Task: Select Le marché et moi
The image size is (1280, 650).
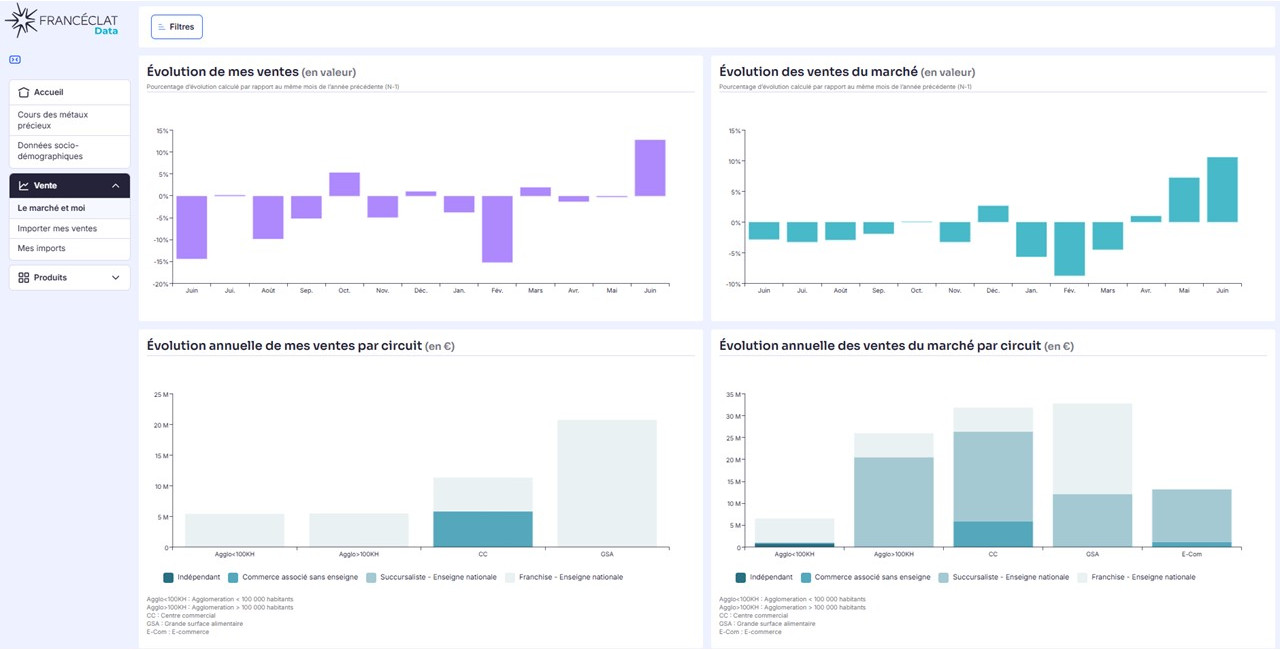Action: (x=70, y=208)
